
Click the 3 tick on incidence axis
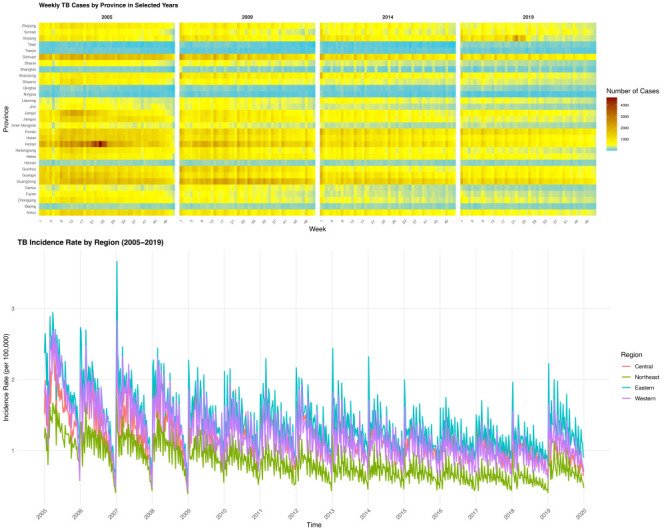[x=13, y=309]
